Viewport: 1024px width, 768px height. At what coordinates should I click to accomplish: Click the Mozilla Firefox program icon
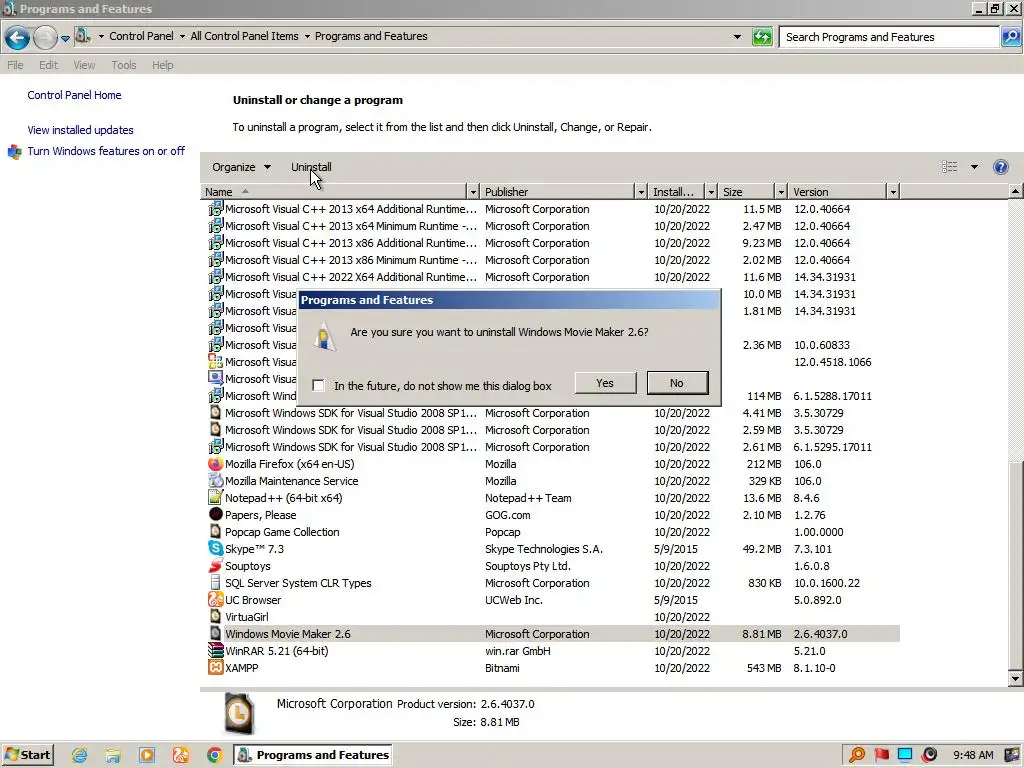click(216, 464)
